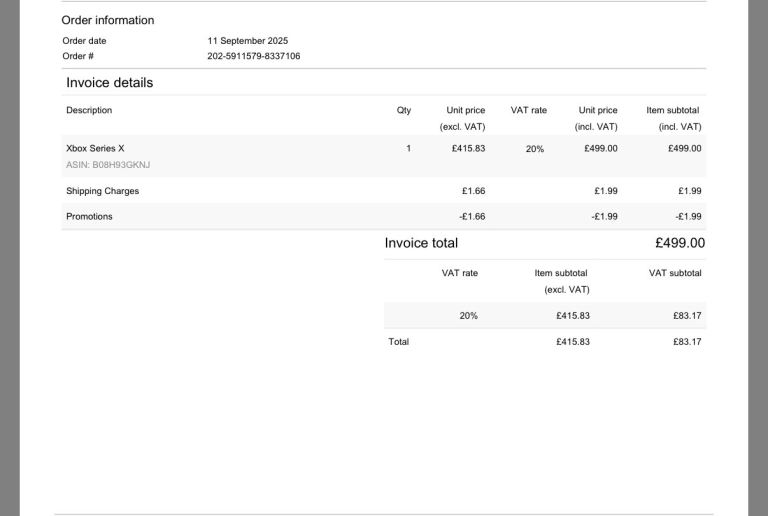Viewport: 768px width, 516px height.
Task: Click the Qty column header
Action: (x=404, y=110)
